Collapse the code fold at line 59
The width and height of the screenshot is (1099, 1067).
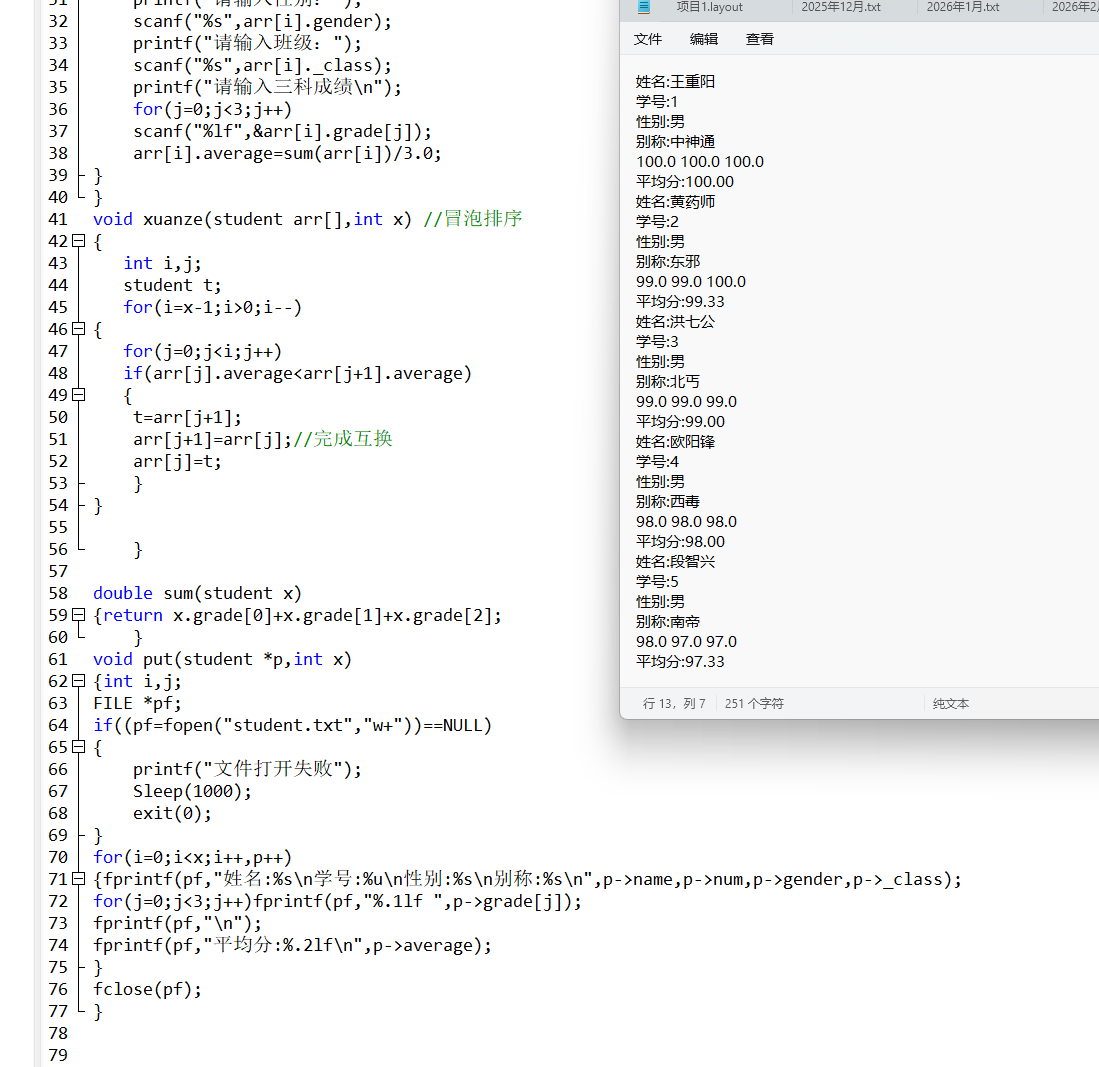pos(78,615)
